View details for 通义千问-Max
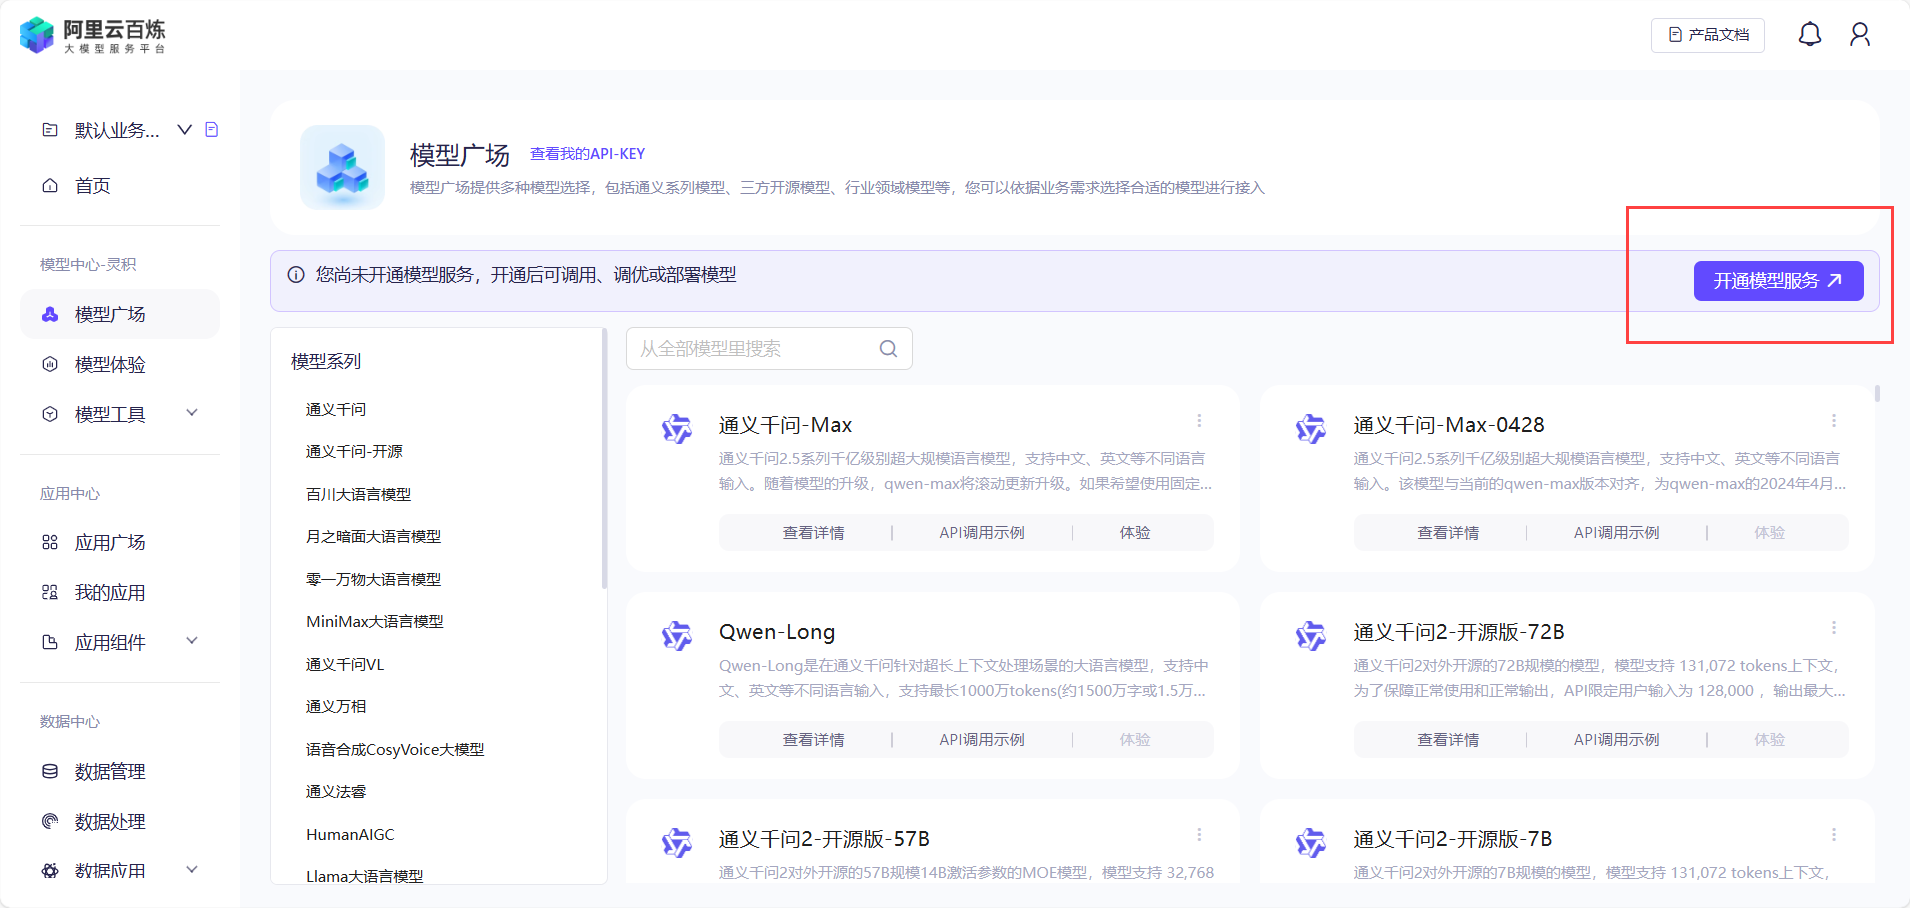Viewport: 1910px width, 908px height. 813,533
